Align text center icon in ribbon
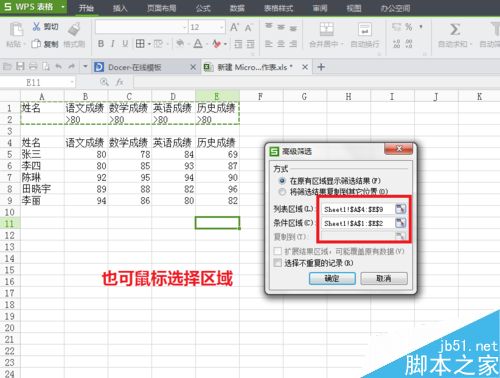 coord(281,44)
